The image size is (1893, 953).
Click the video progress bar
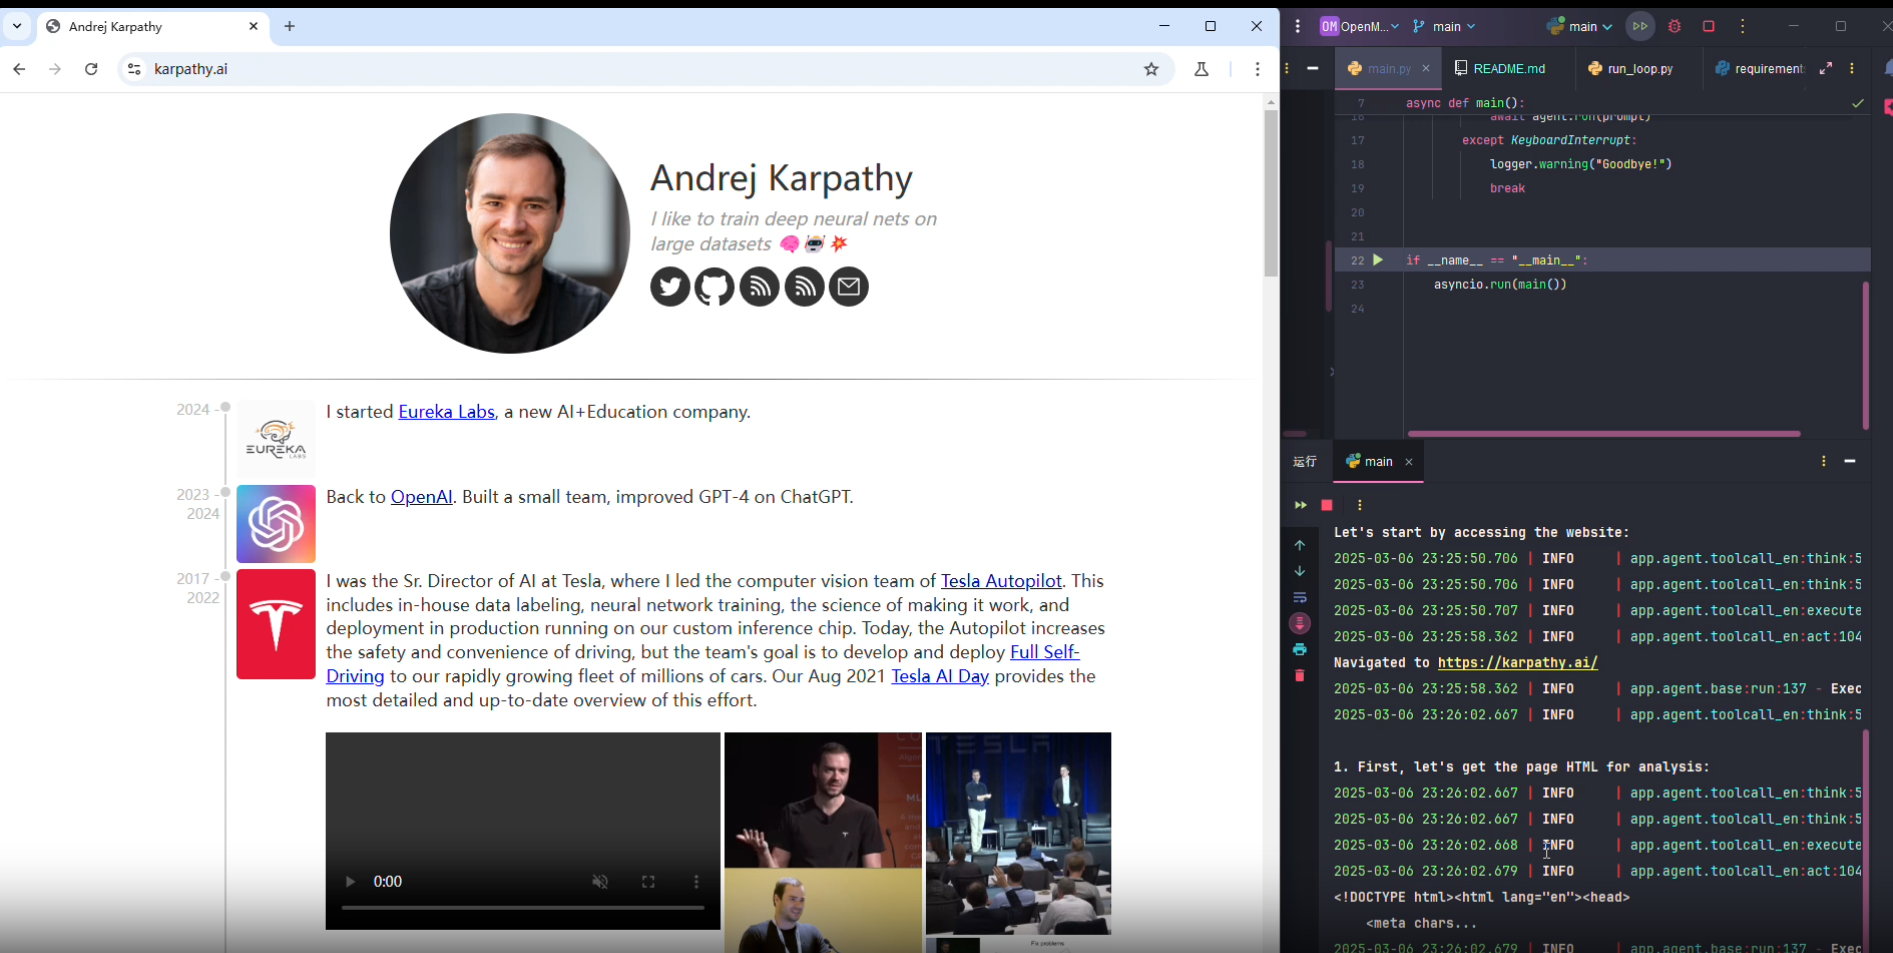[x=523, y=908]
